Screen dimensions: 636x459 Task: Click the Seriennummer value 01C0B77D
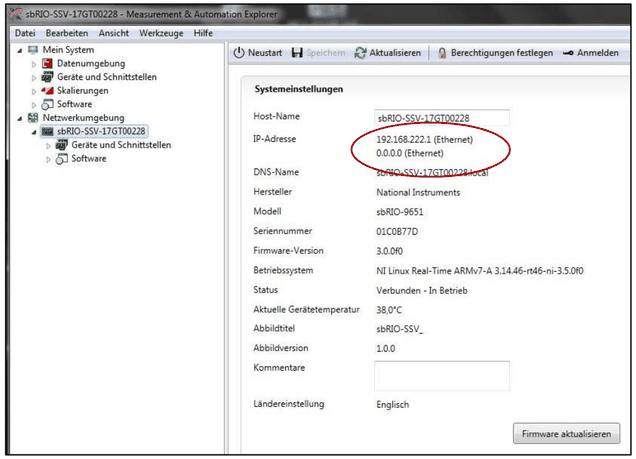397,232
